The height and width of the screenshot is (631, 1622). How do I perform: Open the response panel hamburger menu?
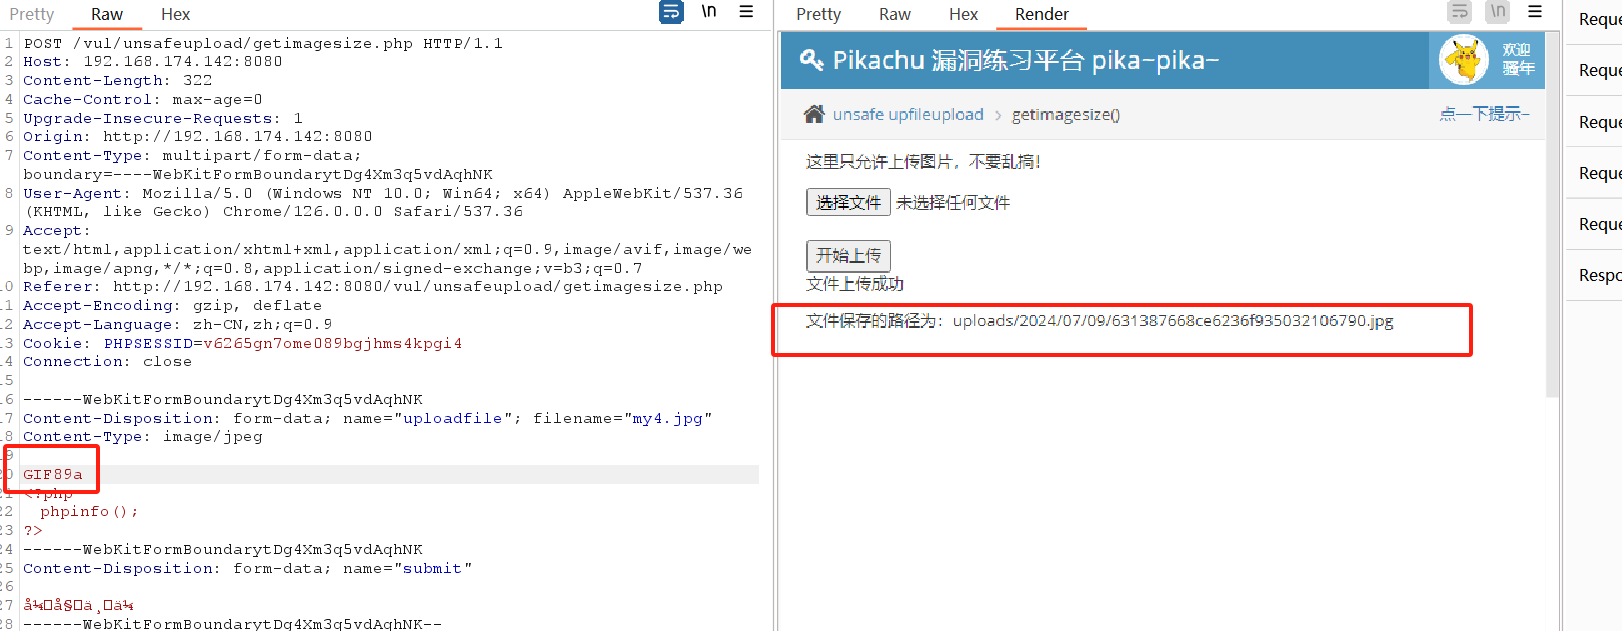click(x=1535, y=12)
